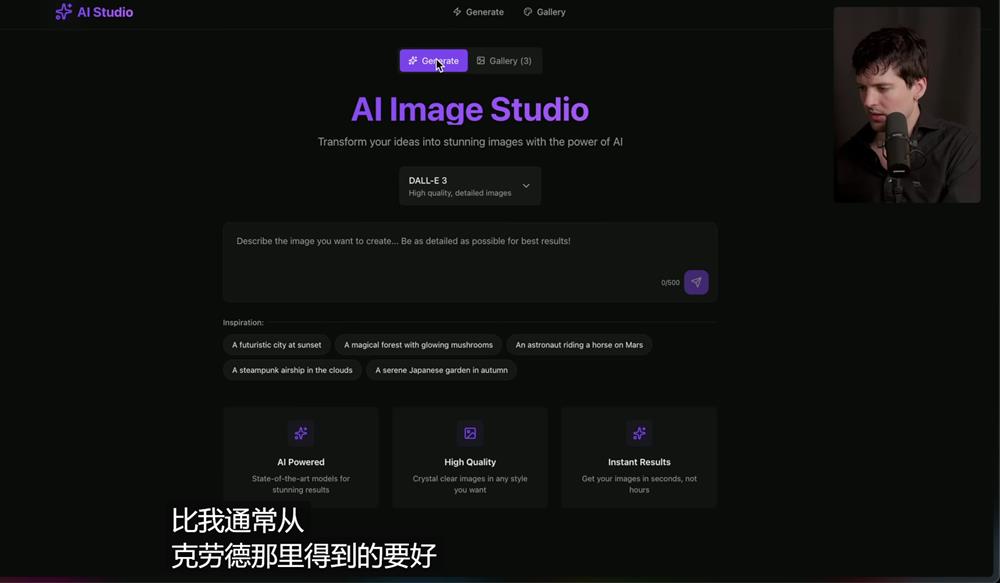
Task: Choose the astronaut riding a horse prompt
Action: pyautogui.click(x=580, y=344)
